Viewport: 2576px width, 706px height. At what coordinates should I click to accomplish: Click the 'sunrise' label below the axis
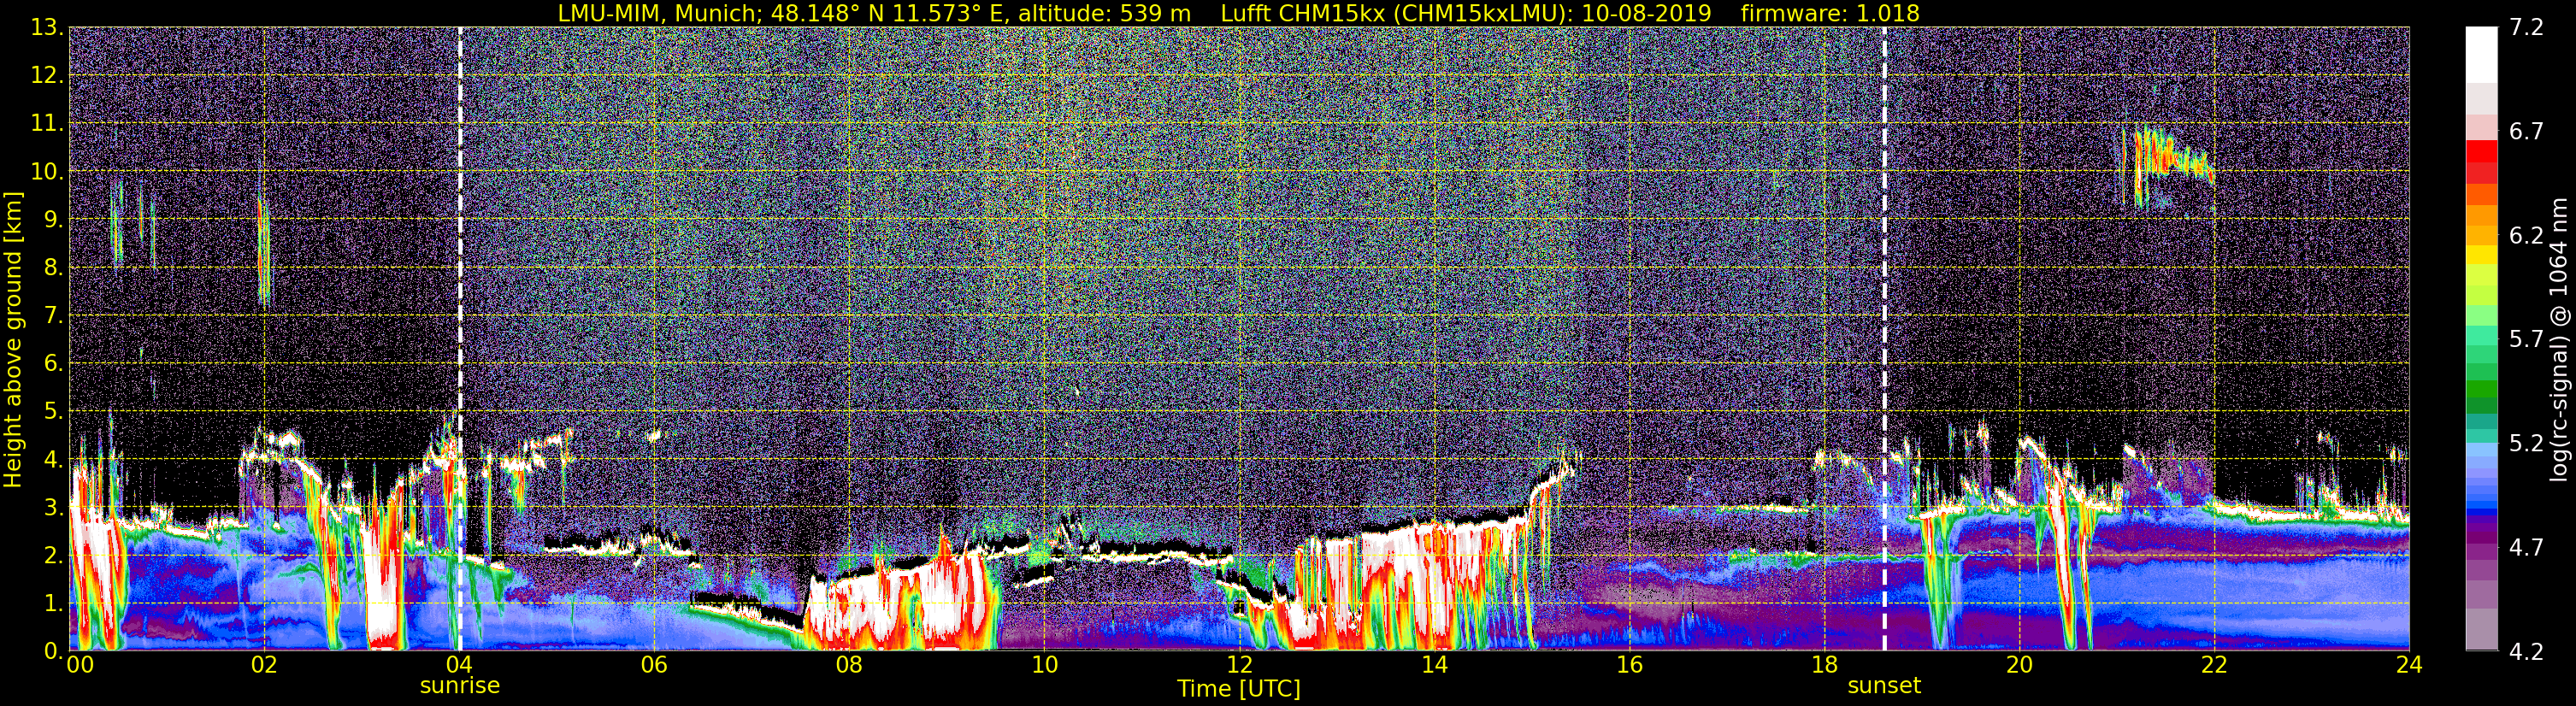(x=459, y=686)
